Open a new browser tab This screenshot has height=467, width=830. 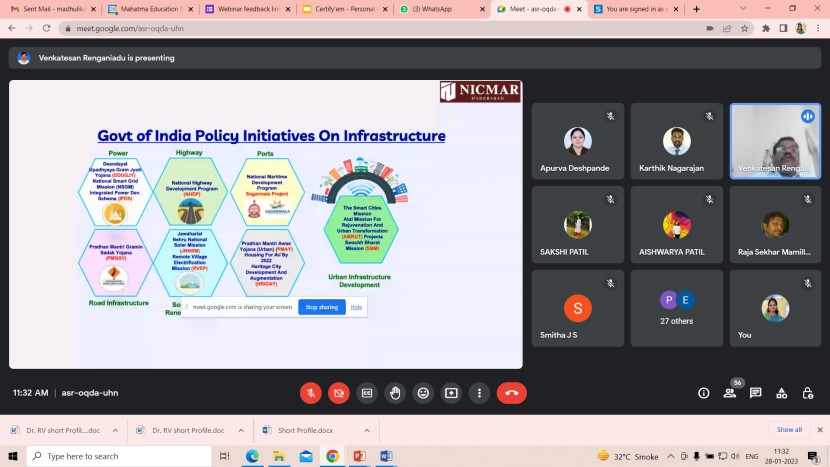pos(696,9)
